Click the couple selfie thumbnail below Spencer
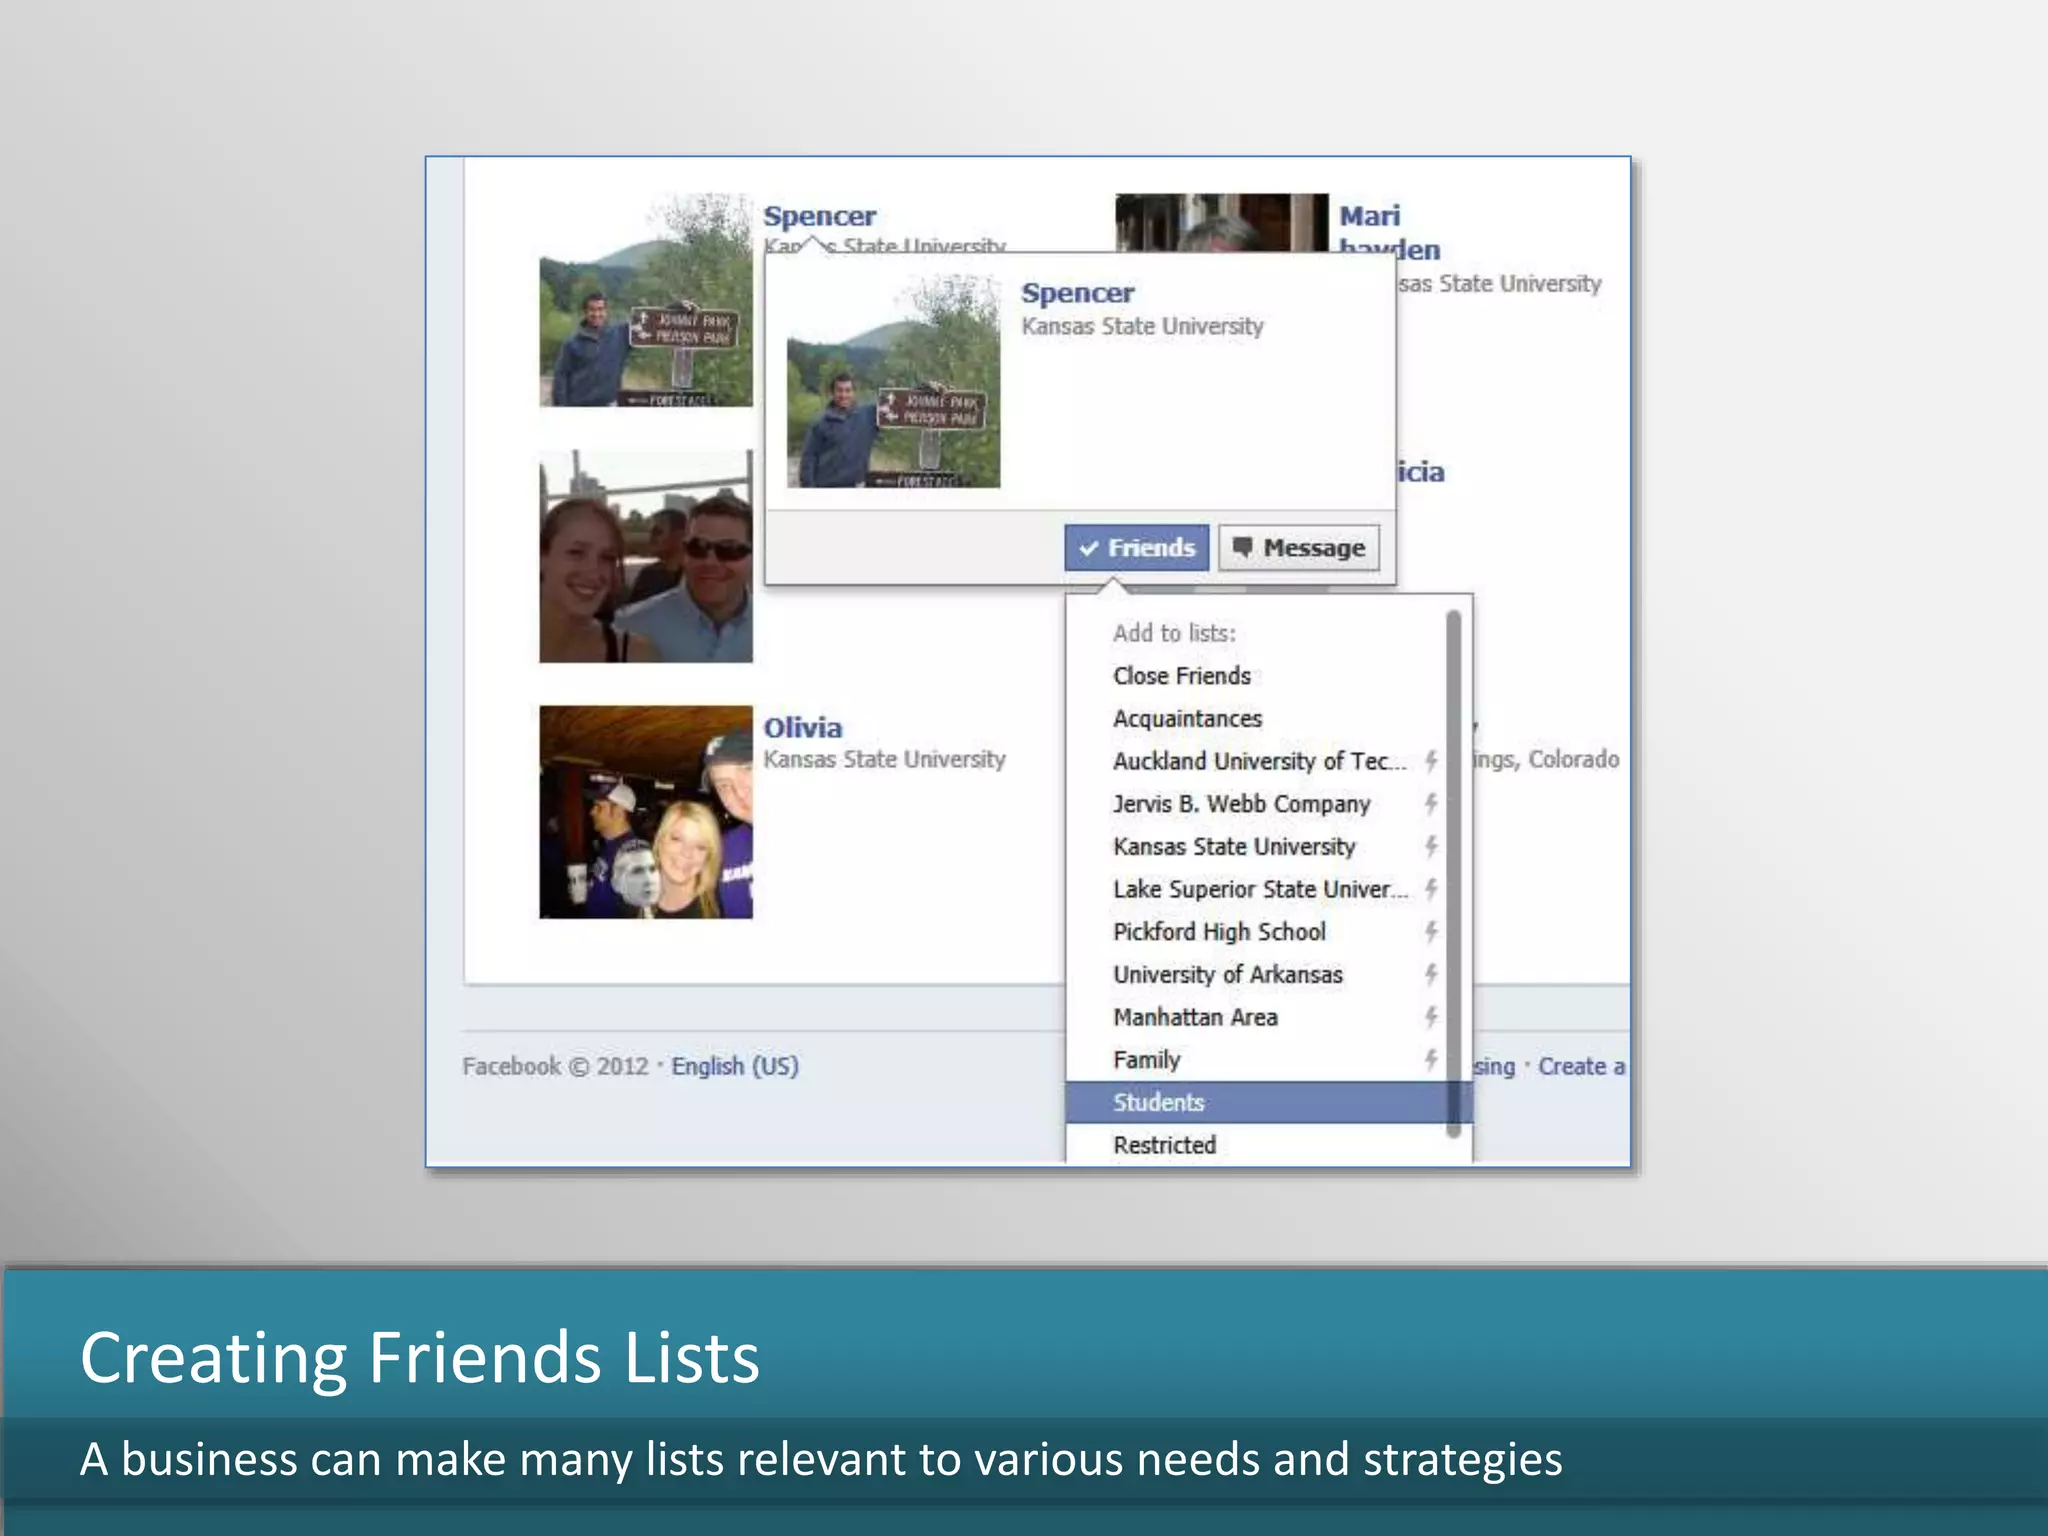This screenshot has width=2048, height=1536. 646,556
